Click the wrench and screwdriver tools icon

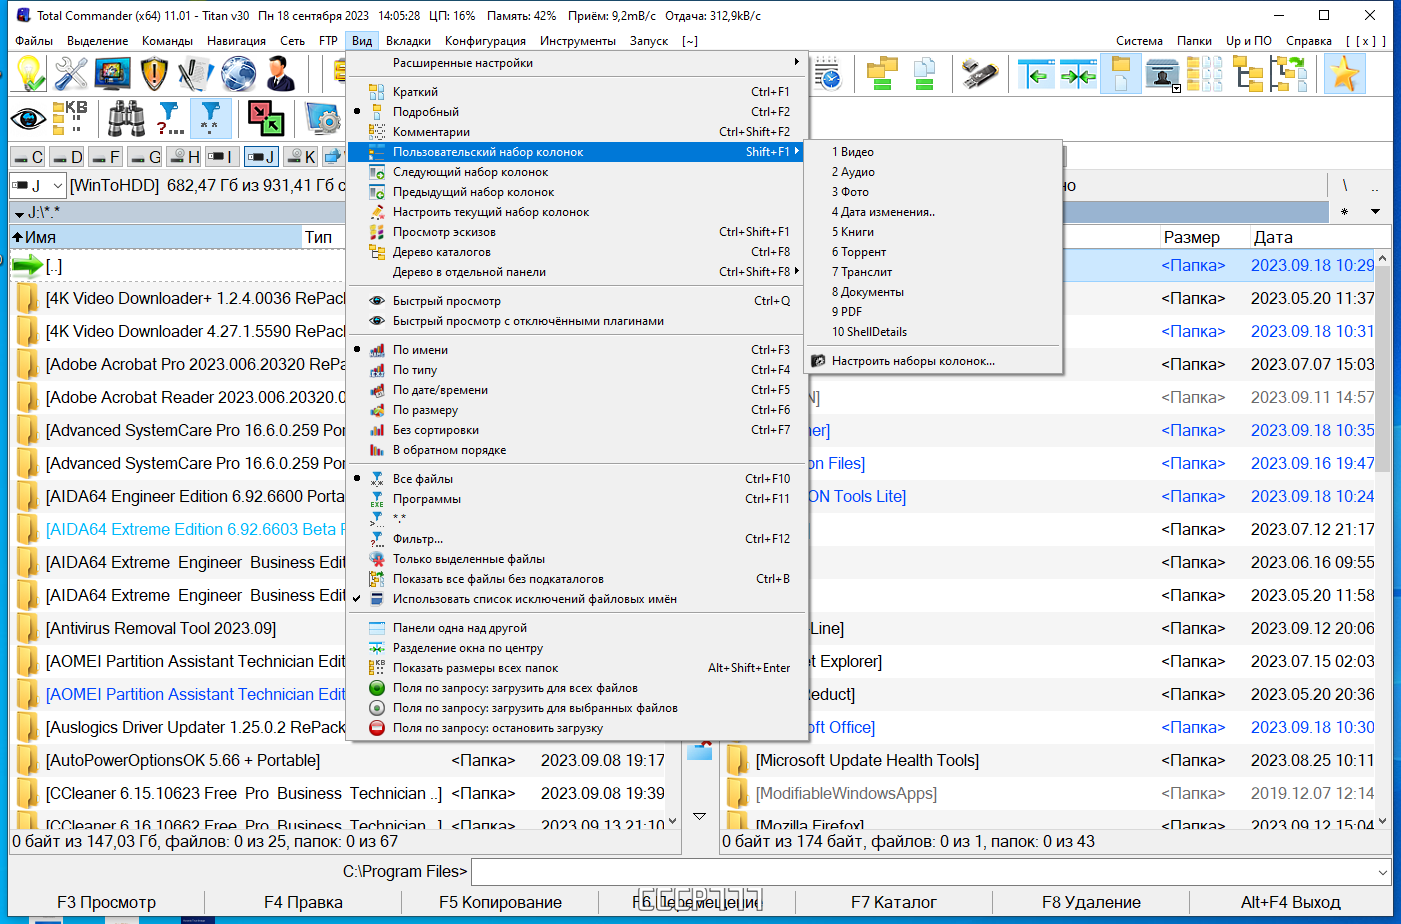coord(71,74)
